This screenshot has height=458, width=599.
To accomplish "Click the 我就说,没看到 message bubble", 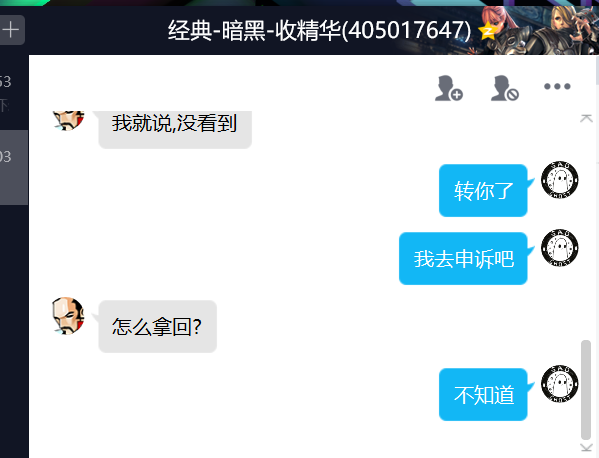I will point(175,129).
